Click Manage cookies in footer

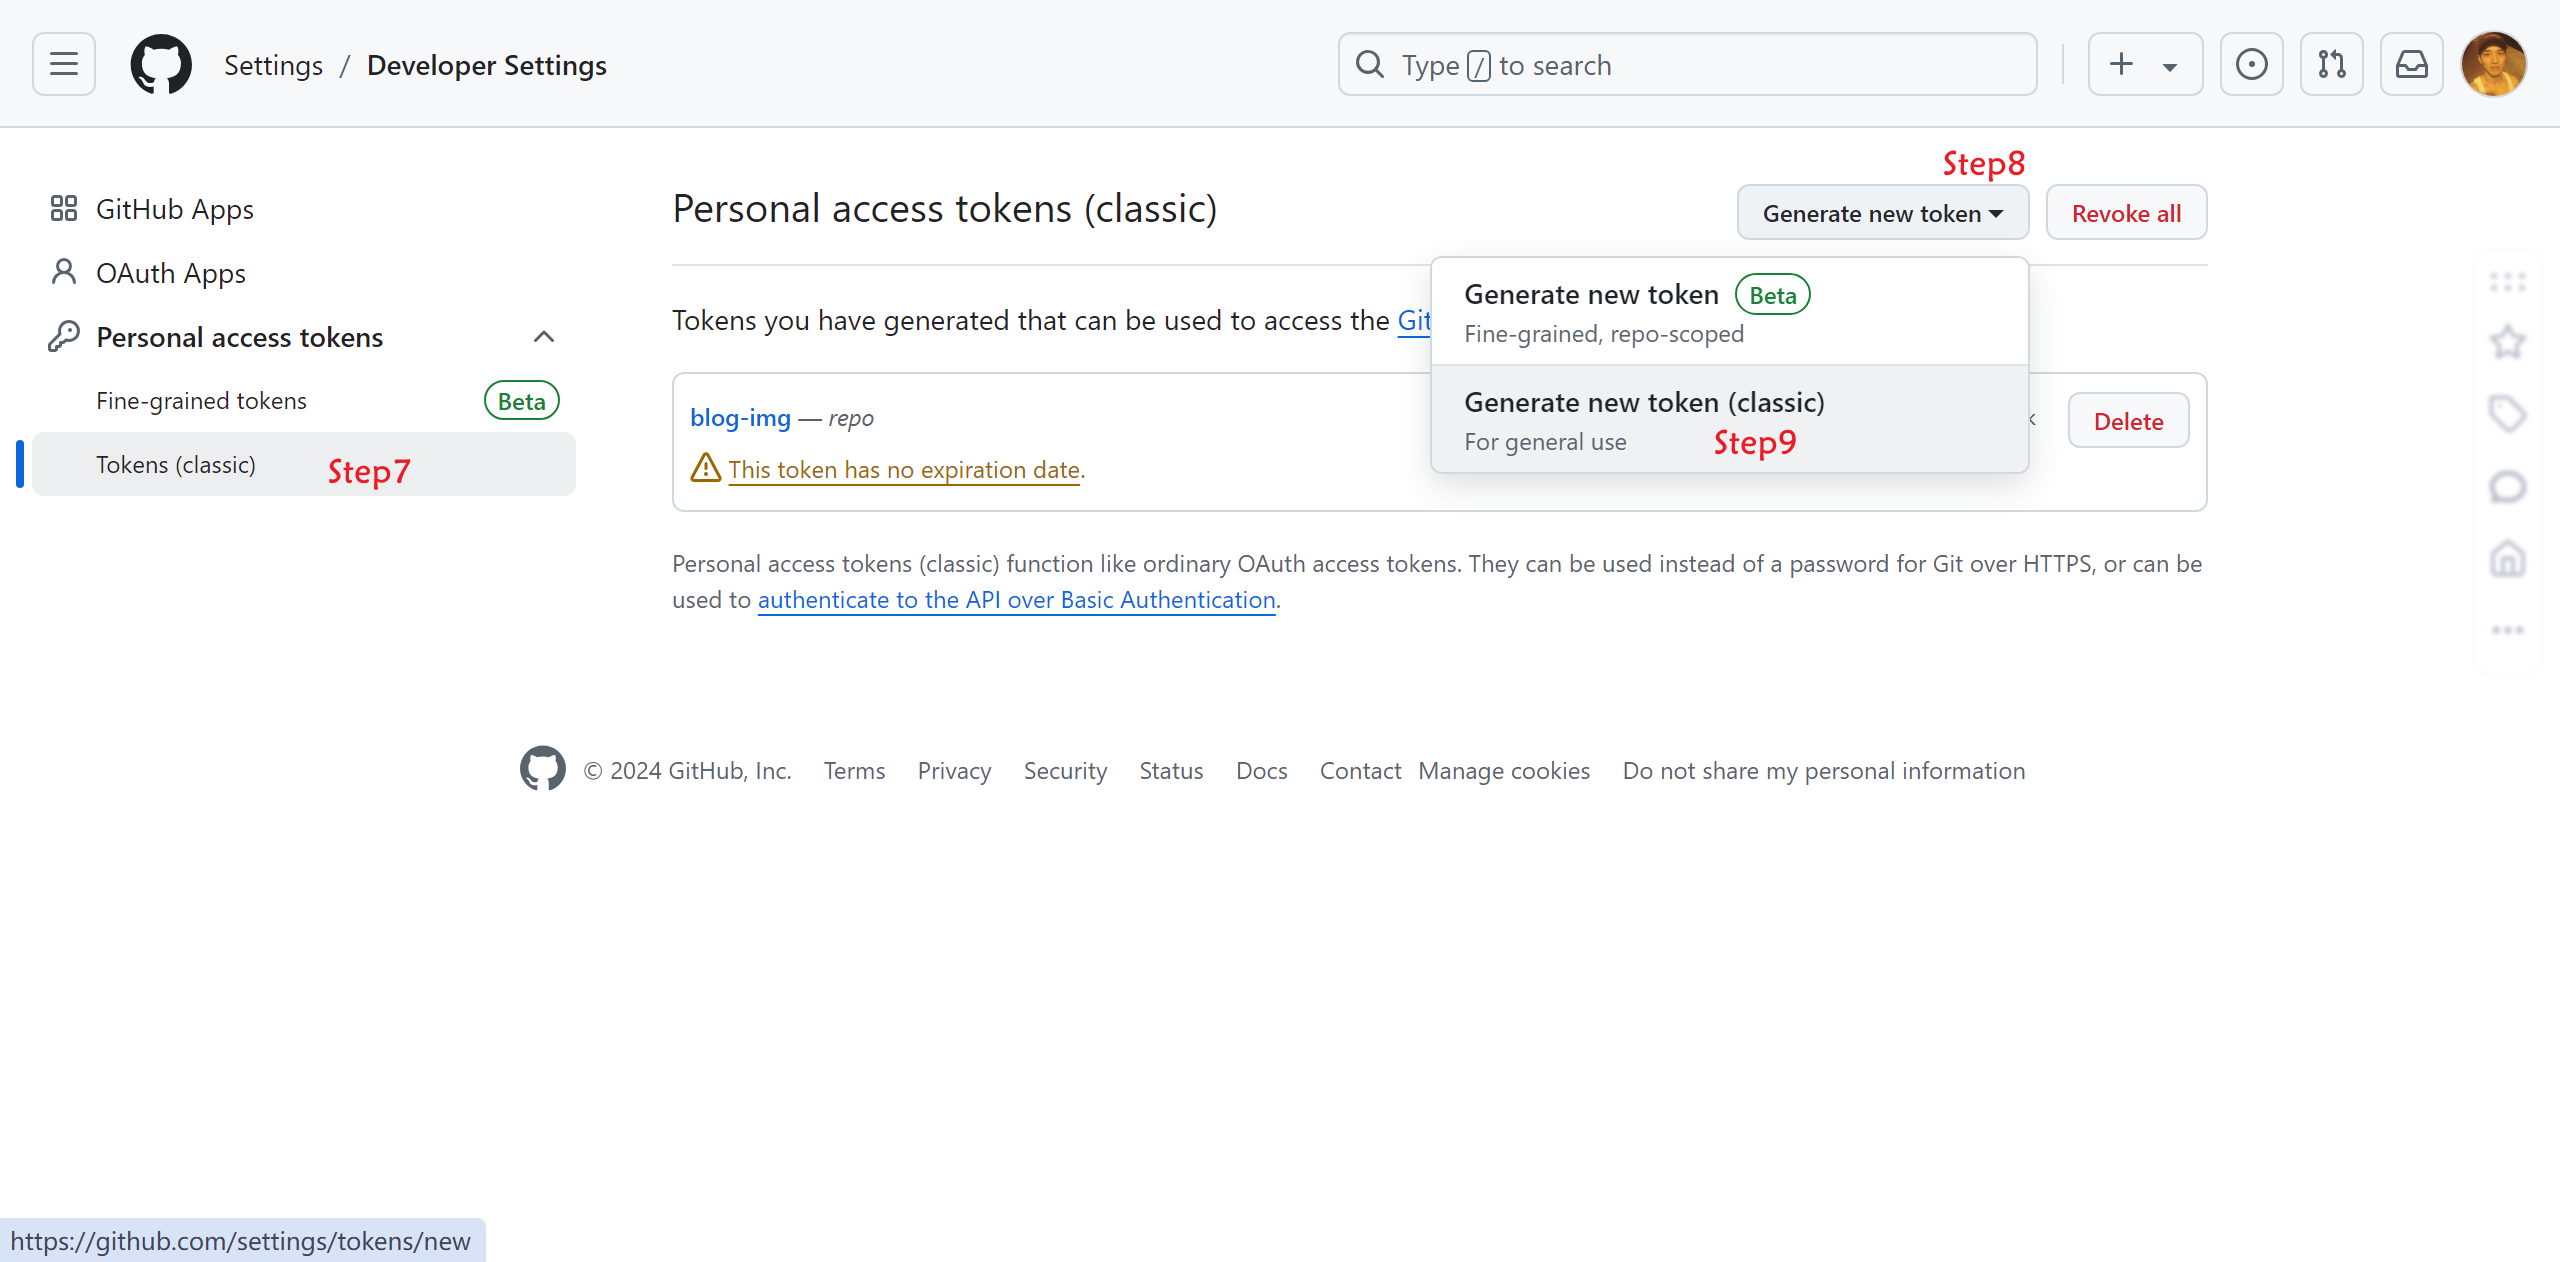click(1504, 771)
